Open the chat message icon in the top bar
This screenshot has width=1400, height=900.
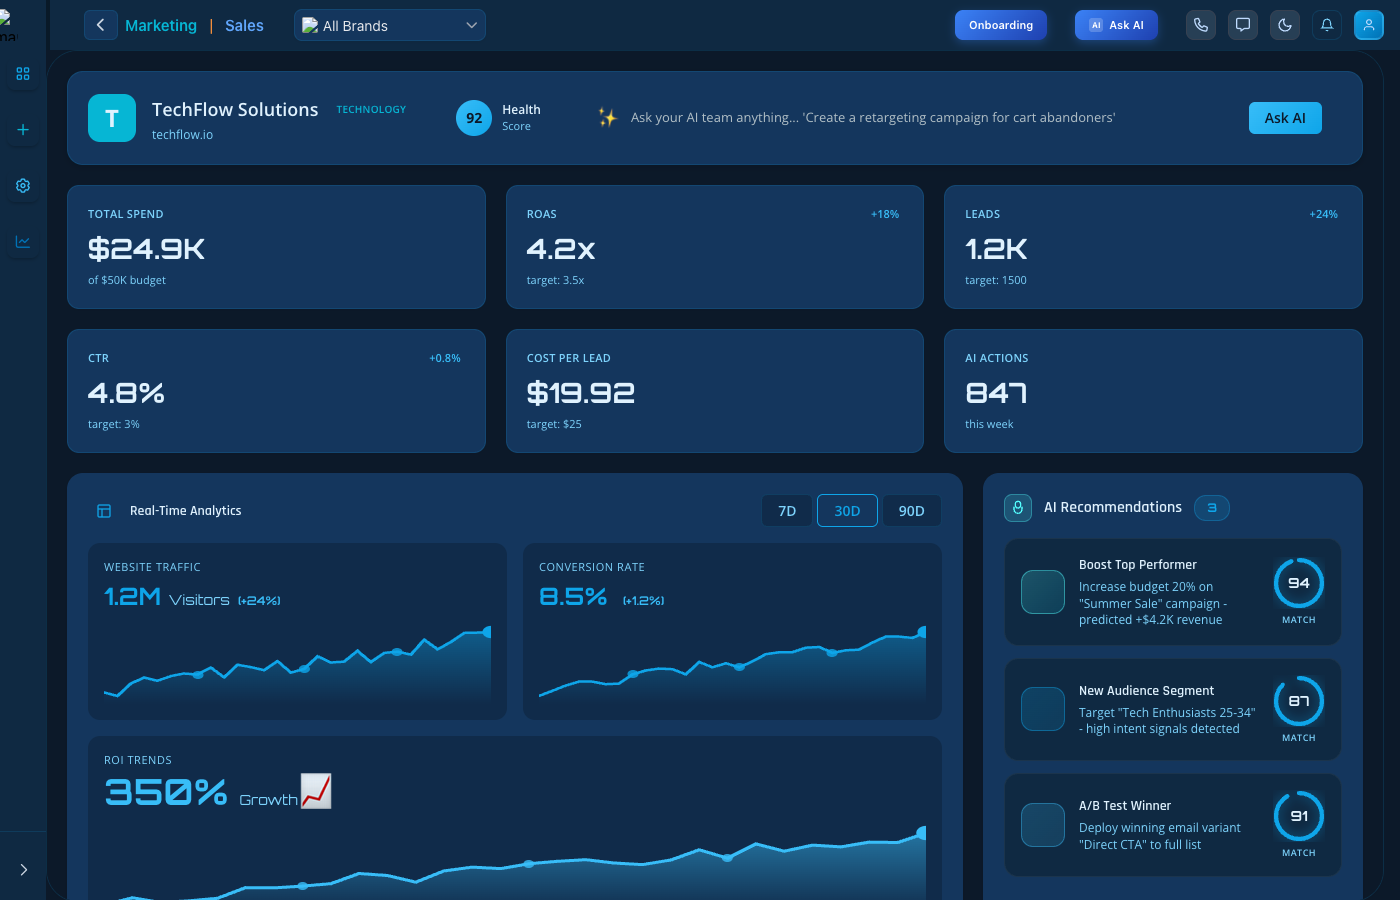pyautogui.click(x=1243, y=25)
